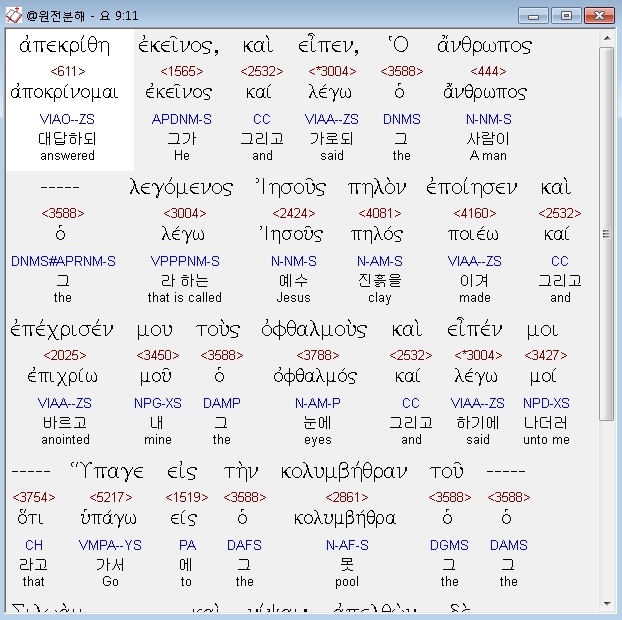Image resolution: width=622 pixels, height=620 pixels.
Task: Click the English gloss 'A man'
Action: pos(488,155)
